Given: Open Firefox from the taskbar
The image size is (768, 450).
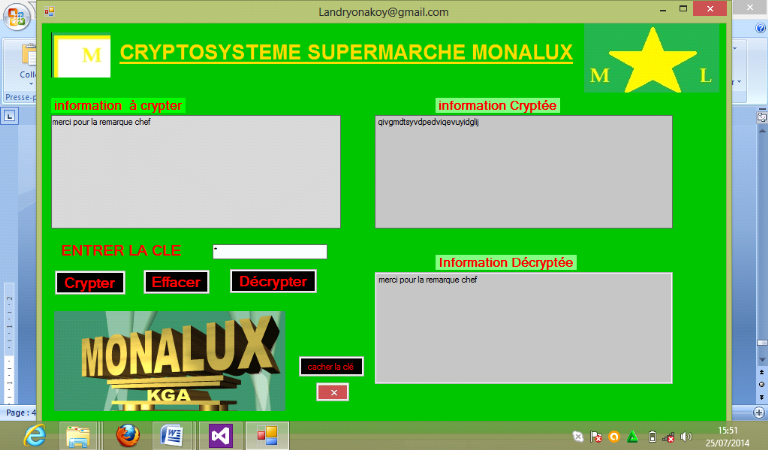Looking at the screenshot, I should (x=128, y=435).
